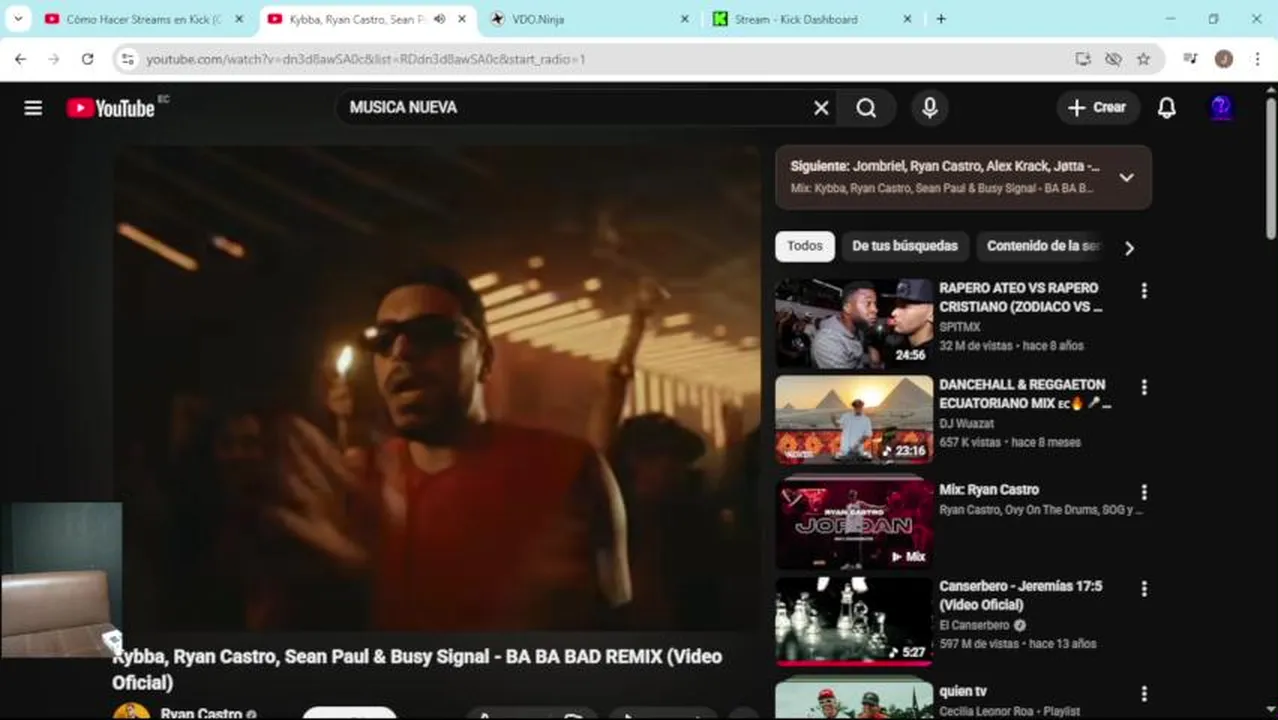Click the browser forward arrow

click(54, 59)
